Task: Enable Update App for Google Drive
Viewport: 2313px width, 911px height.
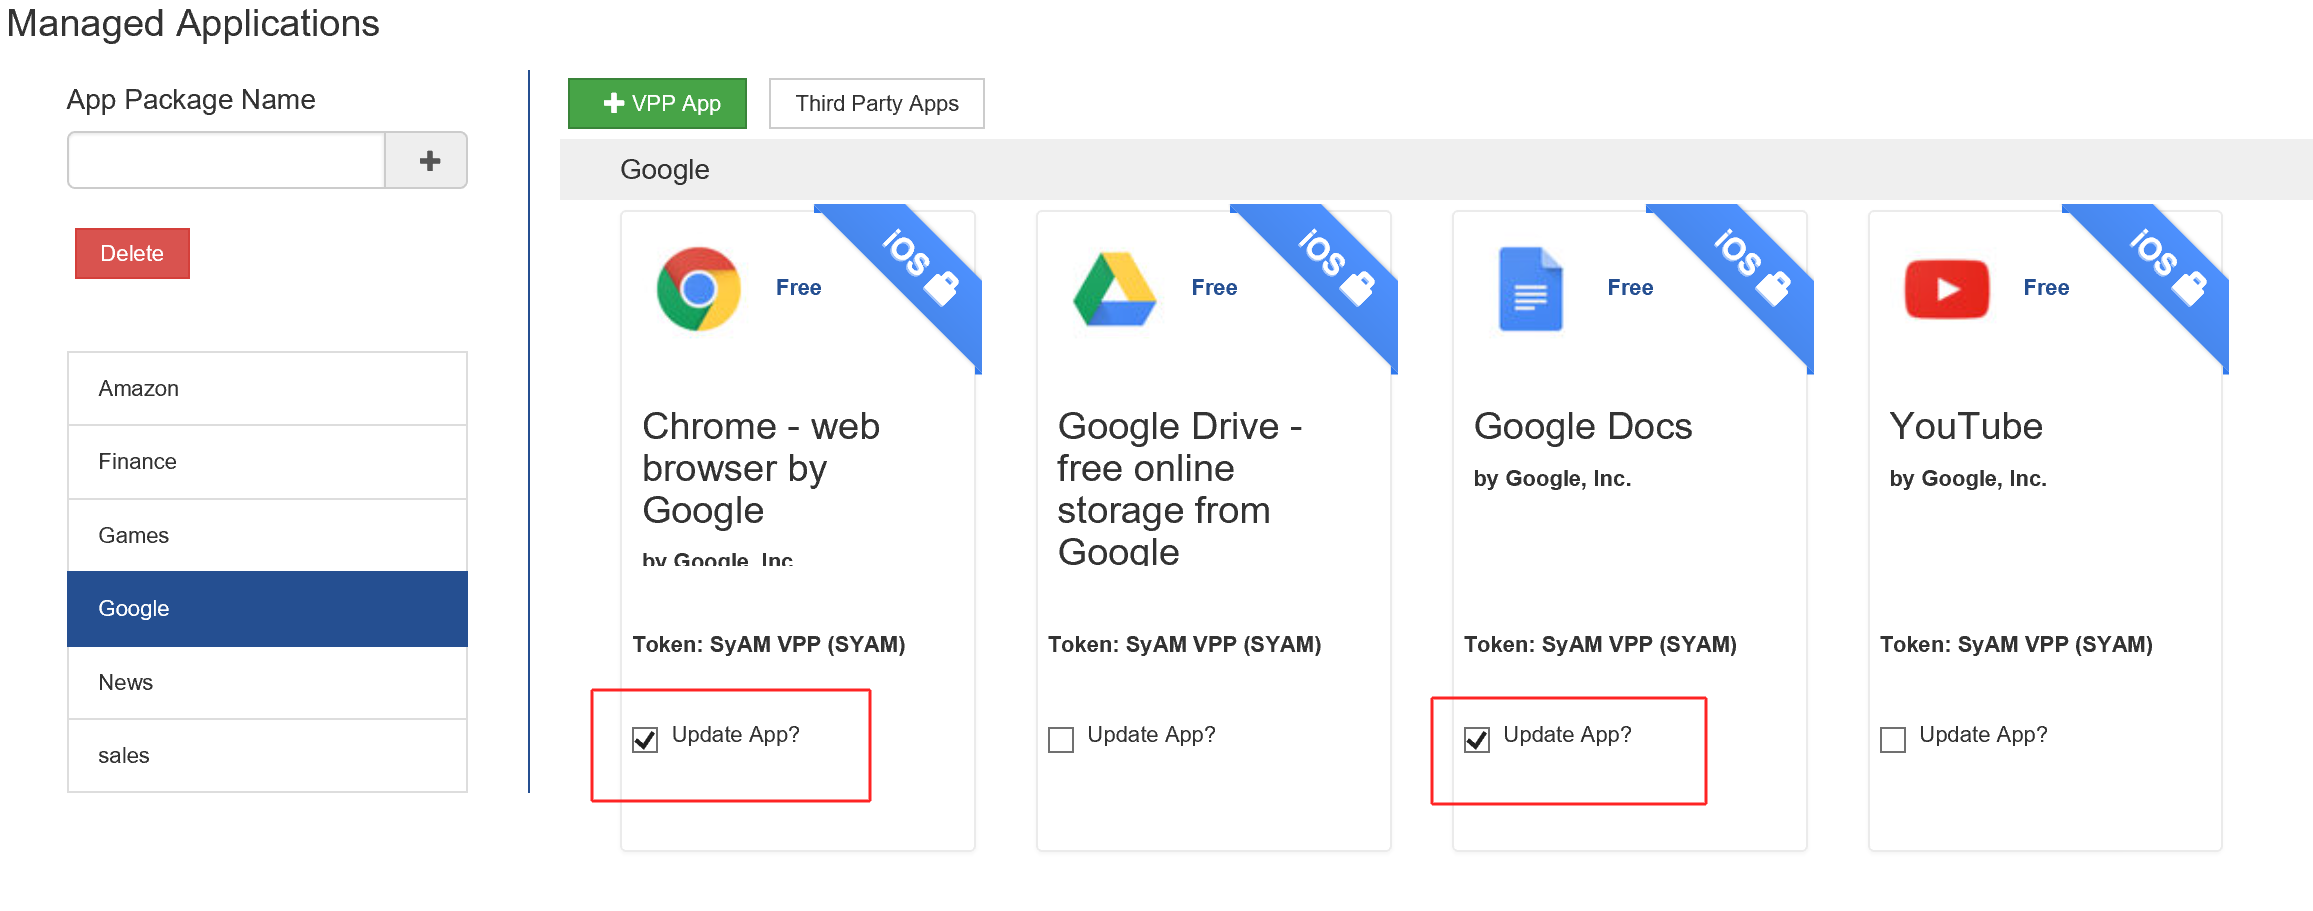Action: (1061, 740)
